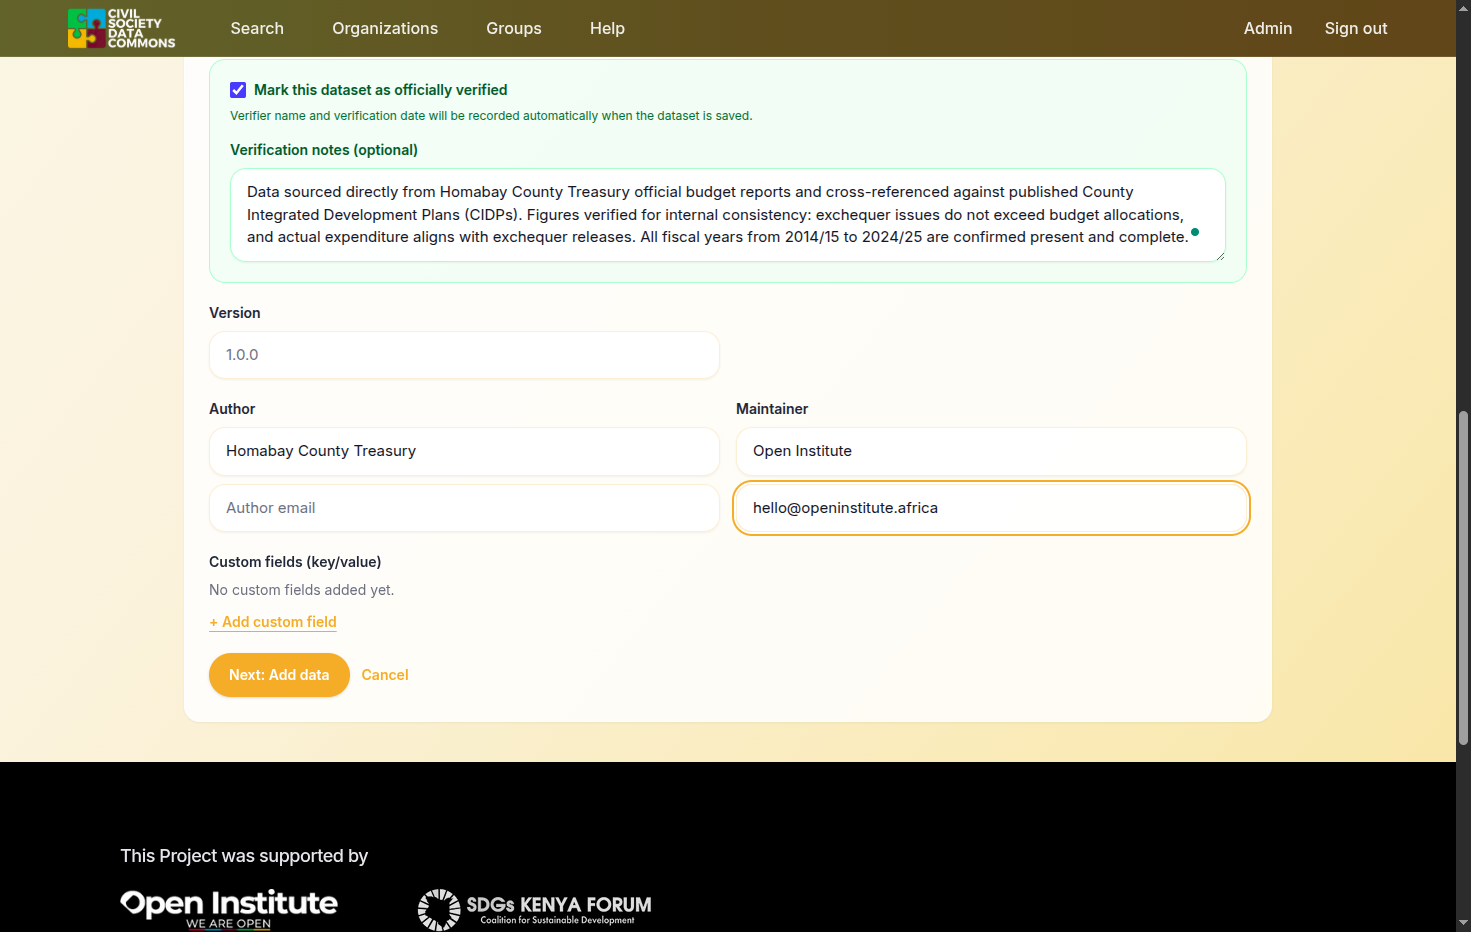
Task: Click the 'Version' label
Action: [x=235, y=313]
